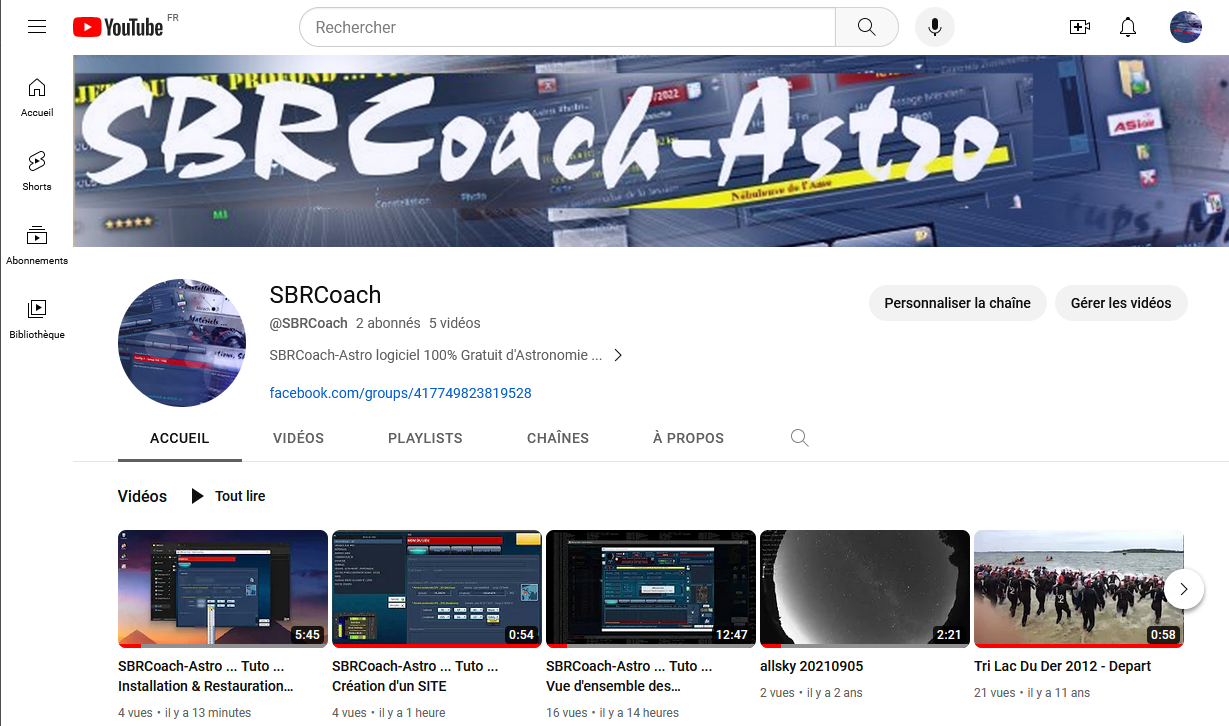
Task: Click the Création d'un SITE video title
Action: [x=415, y=676]
